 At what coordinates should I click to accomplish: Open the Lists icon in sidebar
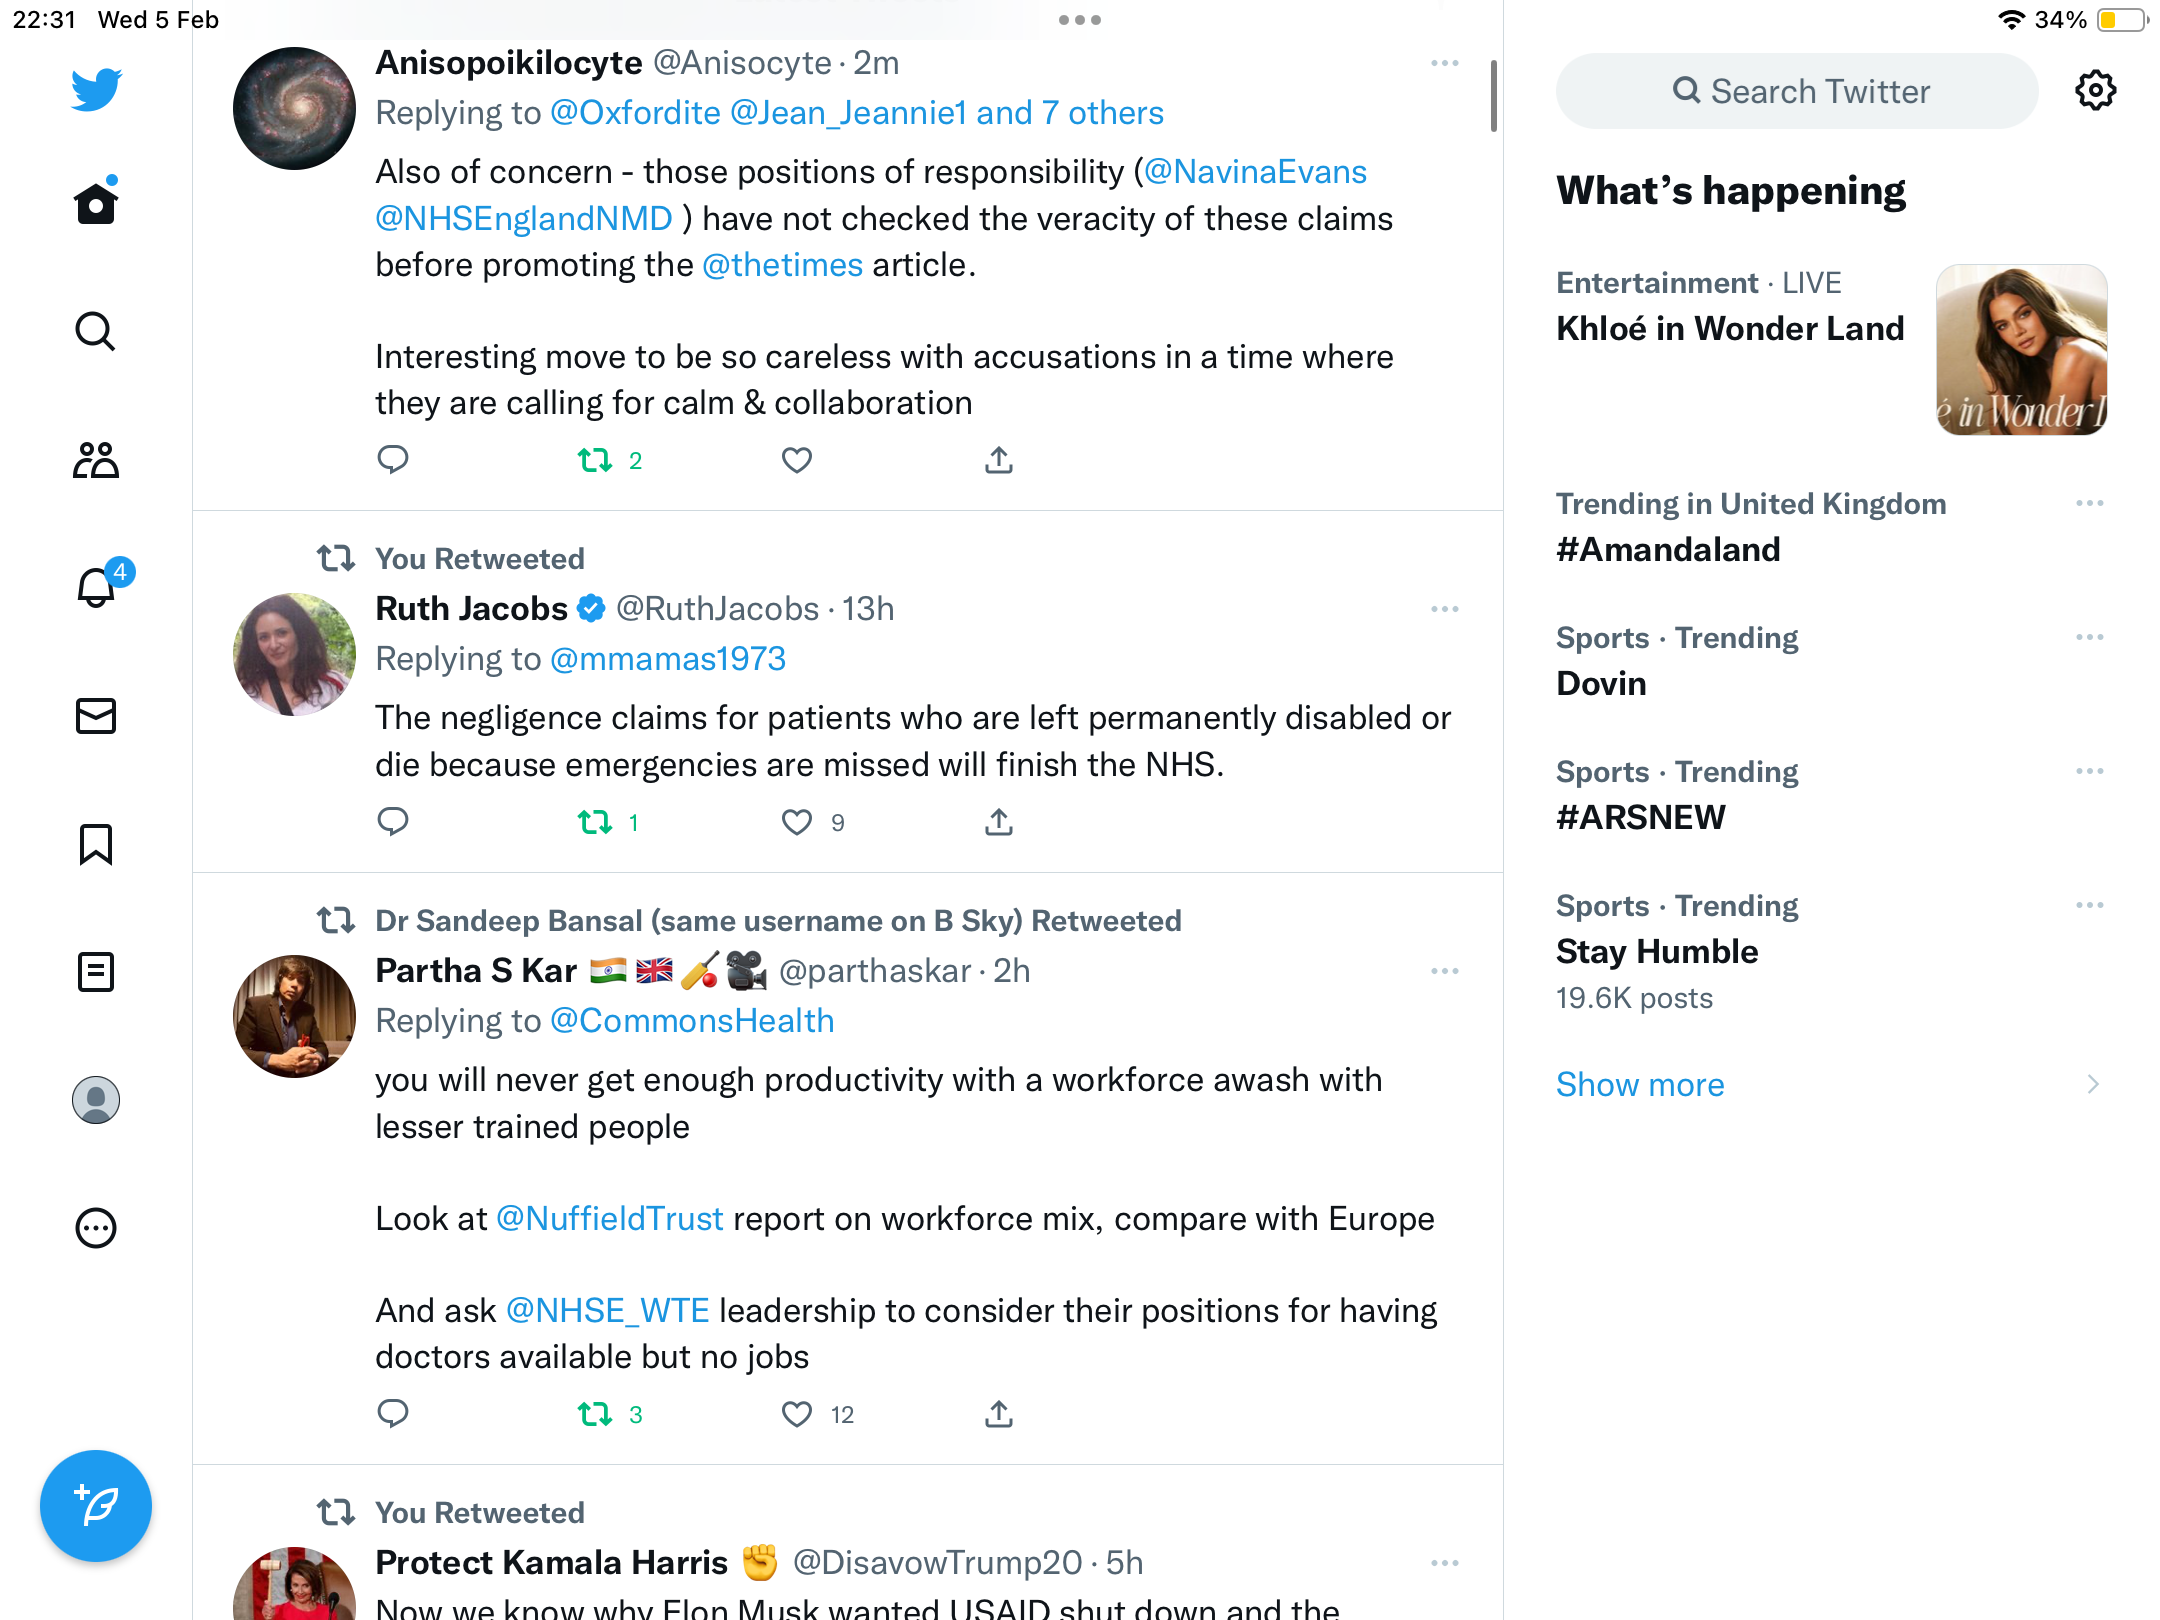tap(96, 972)
